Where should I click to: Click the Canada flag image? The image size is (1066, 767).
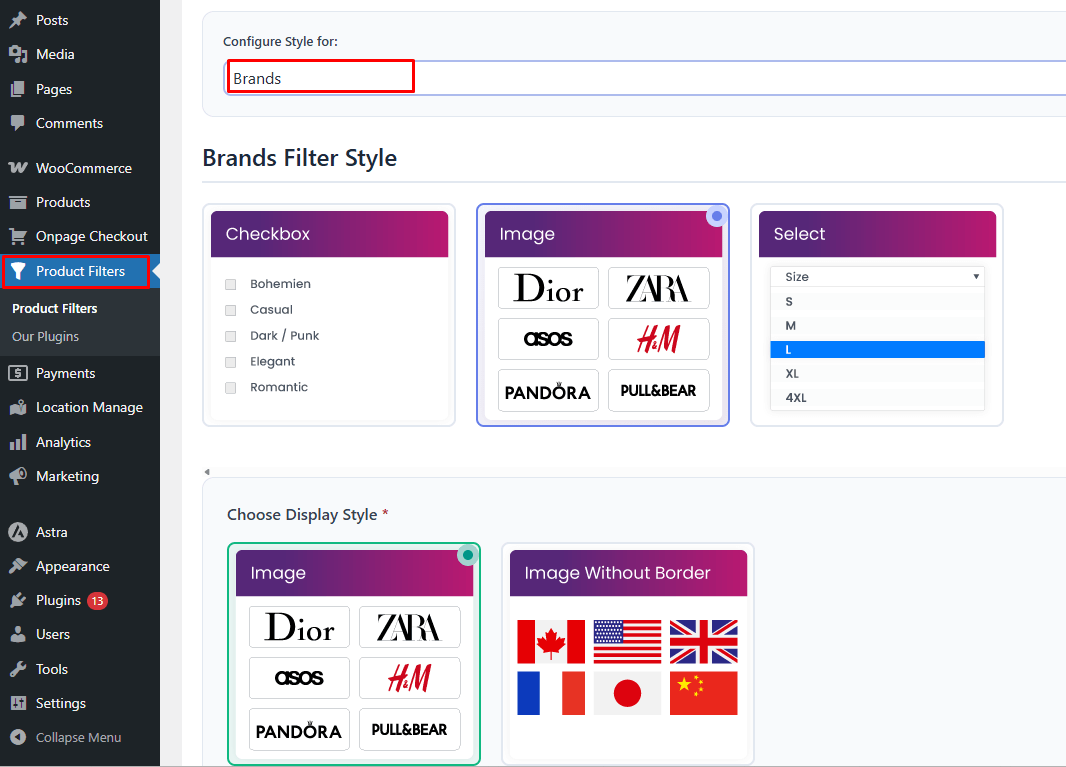click(x=551, y=641)
